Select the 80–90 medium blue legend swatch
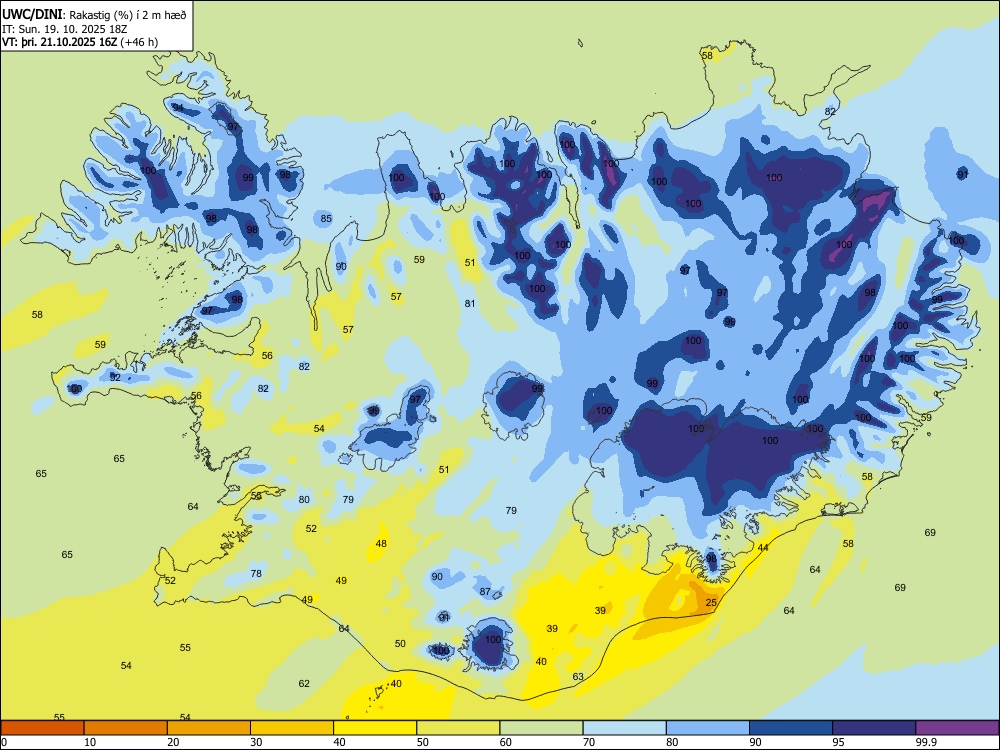Screen dimensions: 1000x750 708,728
